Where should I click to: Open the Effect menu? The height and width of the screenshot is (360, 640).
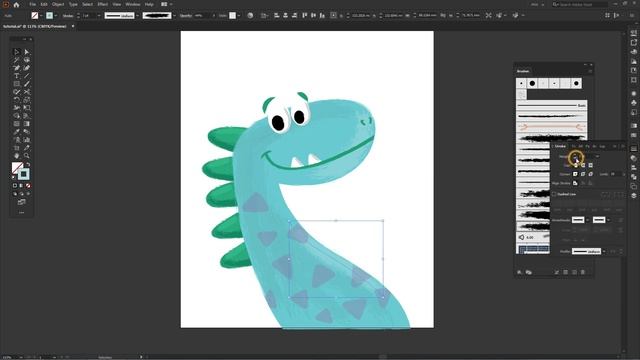[x=103, y=4]
